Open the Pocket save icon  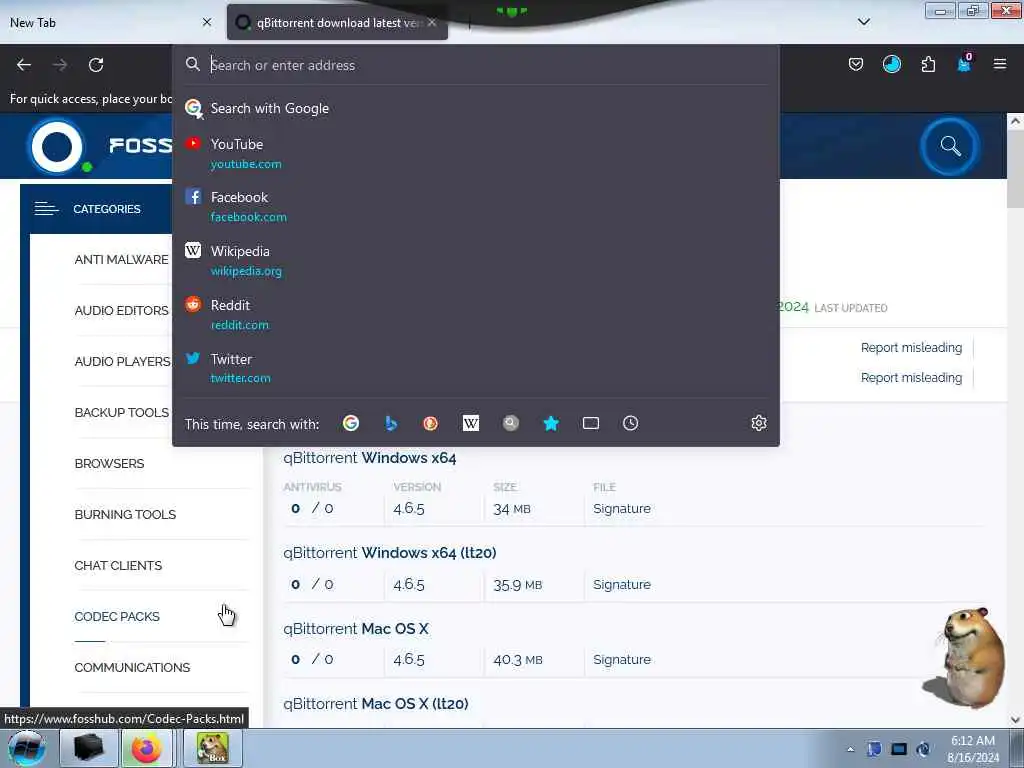pos(856,64)
